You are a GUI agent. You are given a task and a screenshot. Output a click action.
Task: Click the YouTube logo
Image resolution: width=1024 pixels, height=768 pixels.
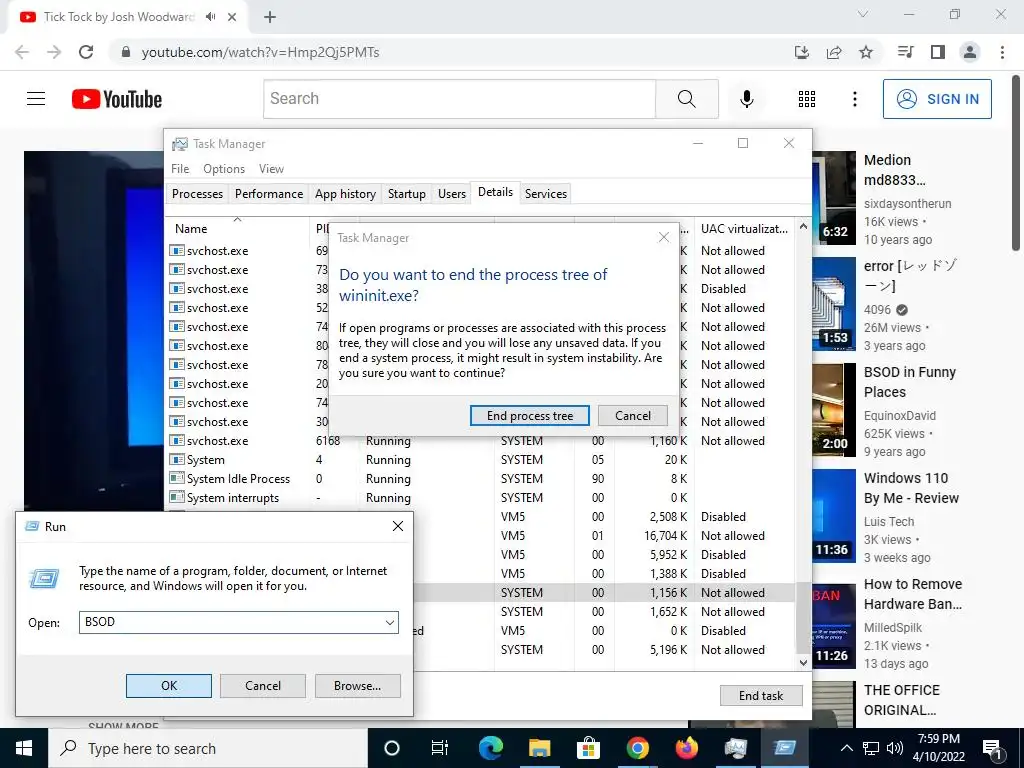117,99
